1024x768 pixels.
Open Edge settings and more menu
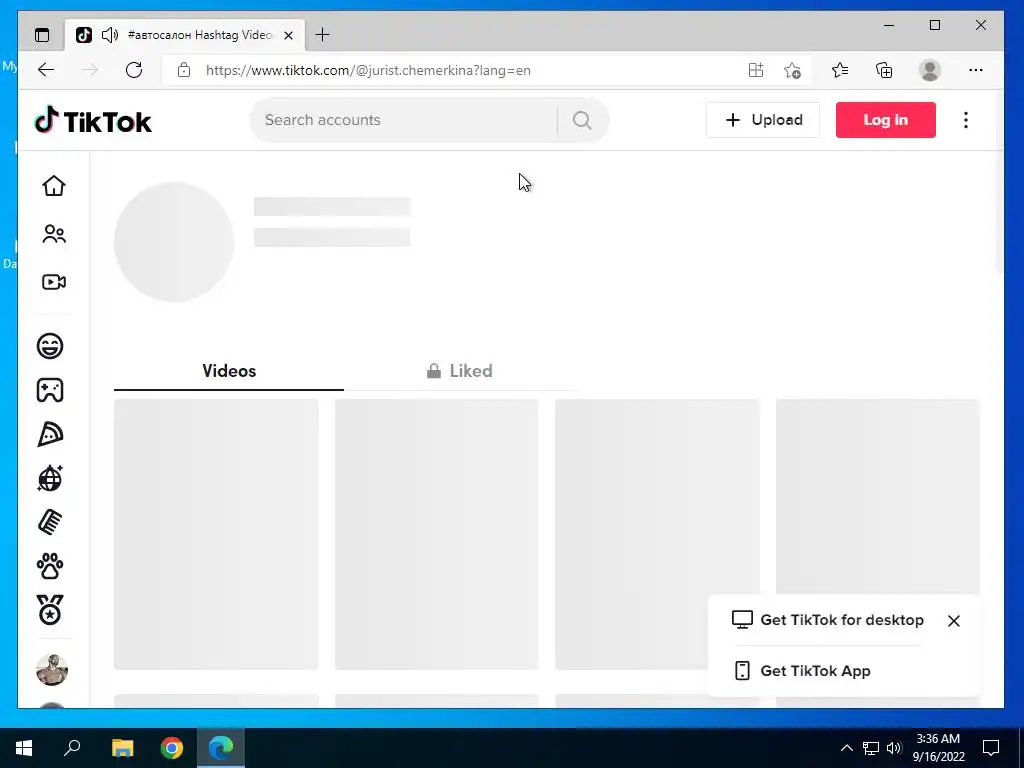[x=976, y=70]
